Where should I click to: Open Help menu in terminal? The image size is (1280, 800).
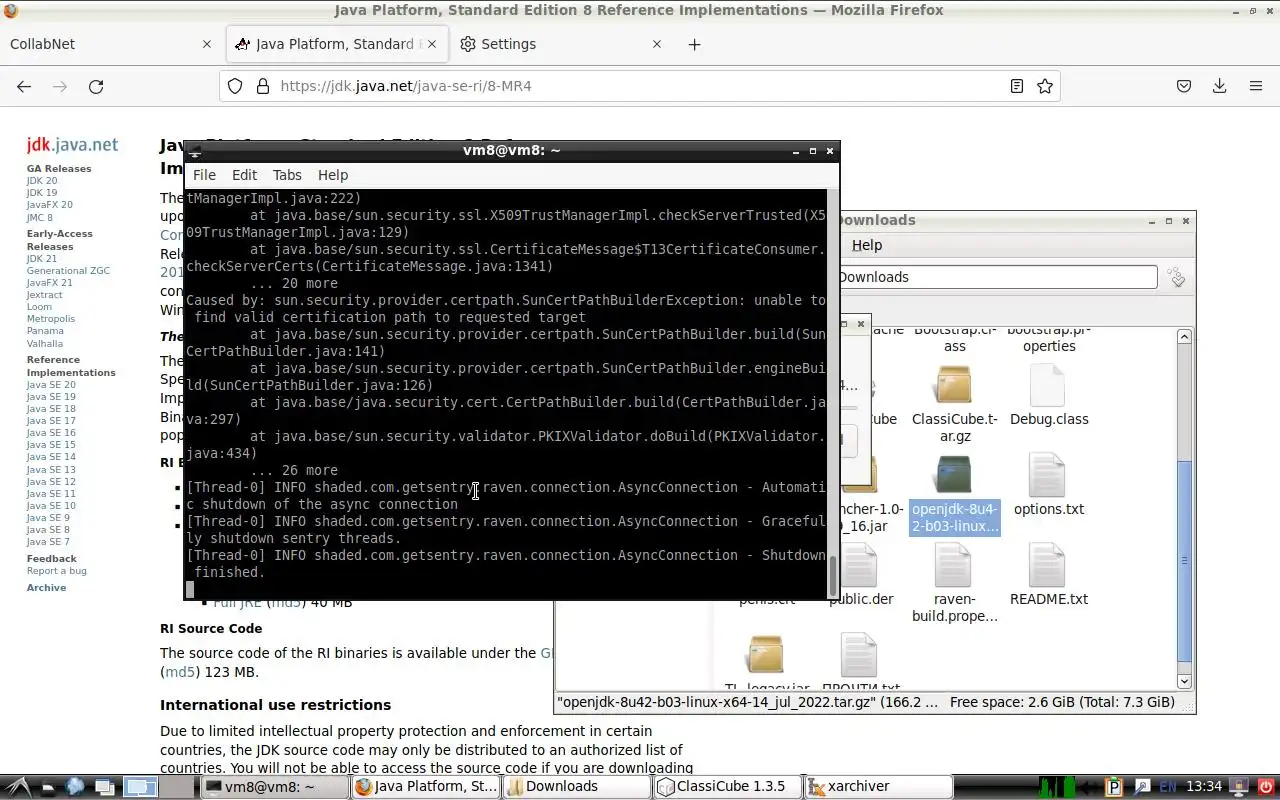tap(333, 175)
